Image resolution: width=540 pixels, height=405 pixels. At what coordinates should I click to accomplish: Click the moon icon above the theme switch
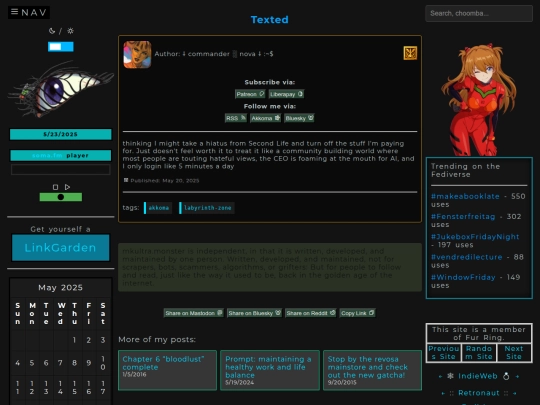(52, 31)
